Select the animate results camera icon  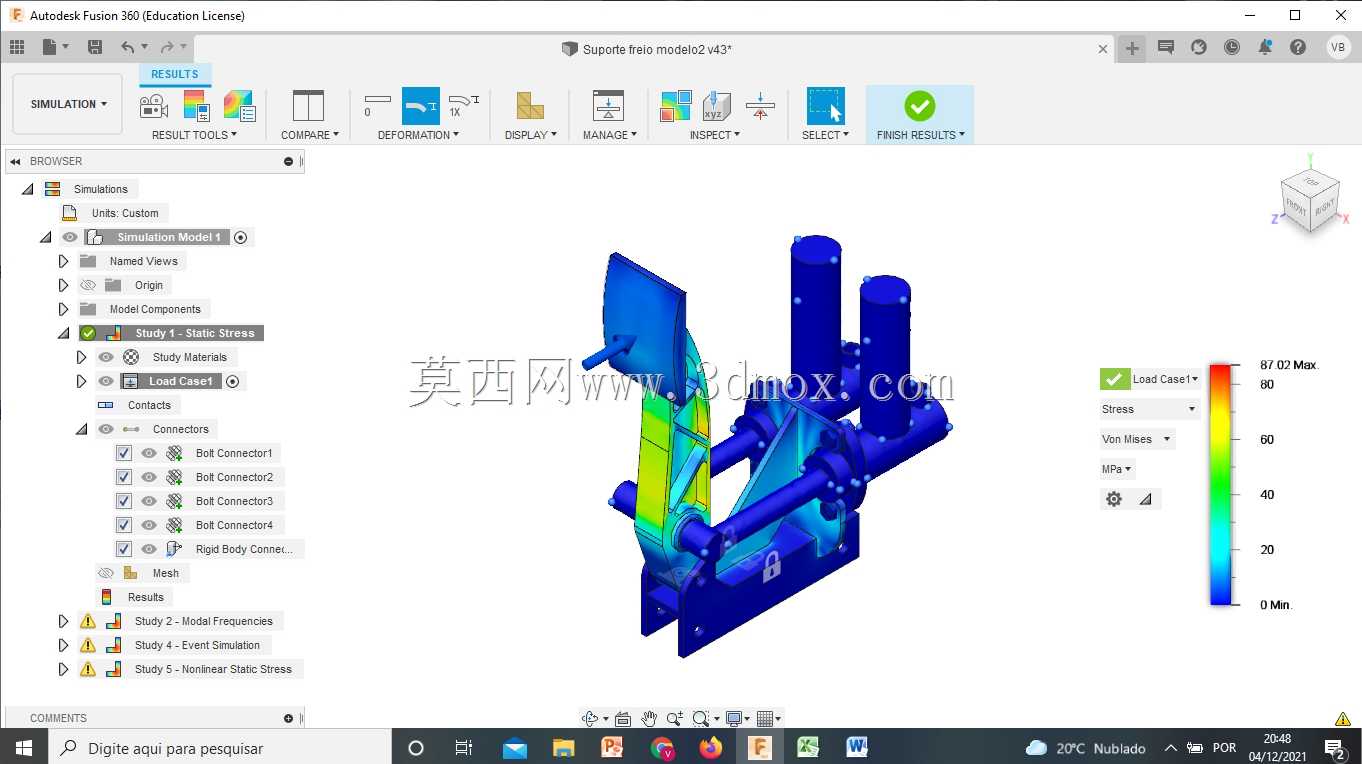click(153, 106)
